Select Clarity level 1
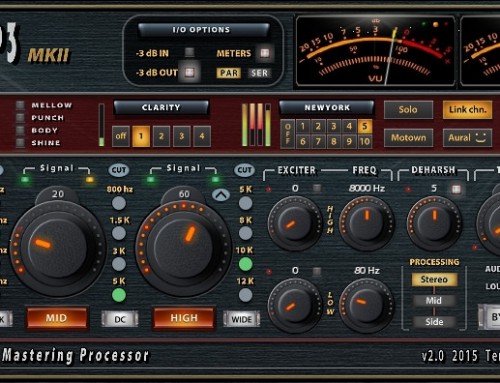Screen dimensions: 500x383 (141, 136)
